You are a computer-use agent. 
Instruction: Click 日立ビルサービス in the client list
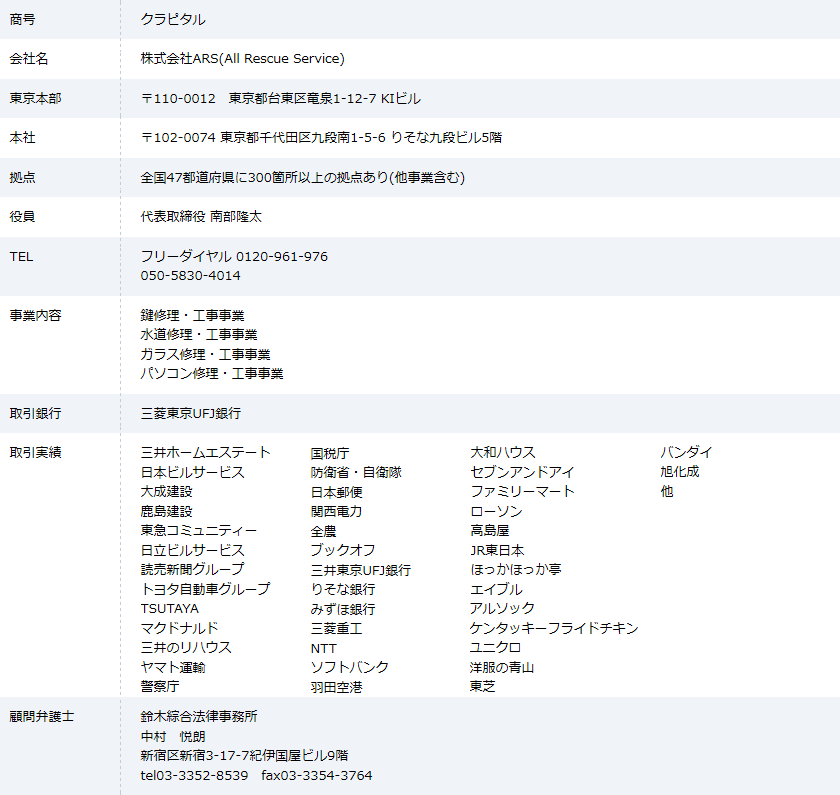192,550
